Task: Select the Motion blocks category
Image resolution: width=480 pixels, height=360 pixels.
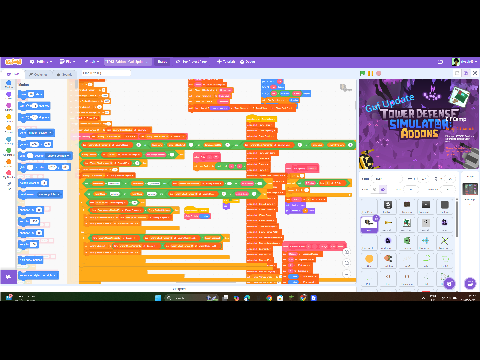Action: [x=9, y=84]
